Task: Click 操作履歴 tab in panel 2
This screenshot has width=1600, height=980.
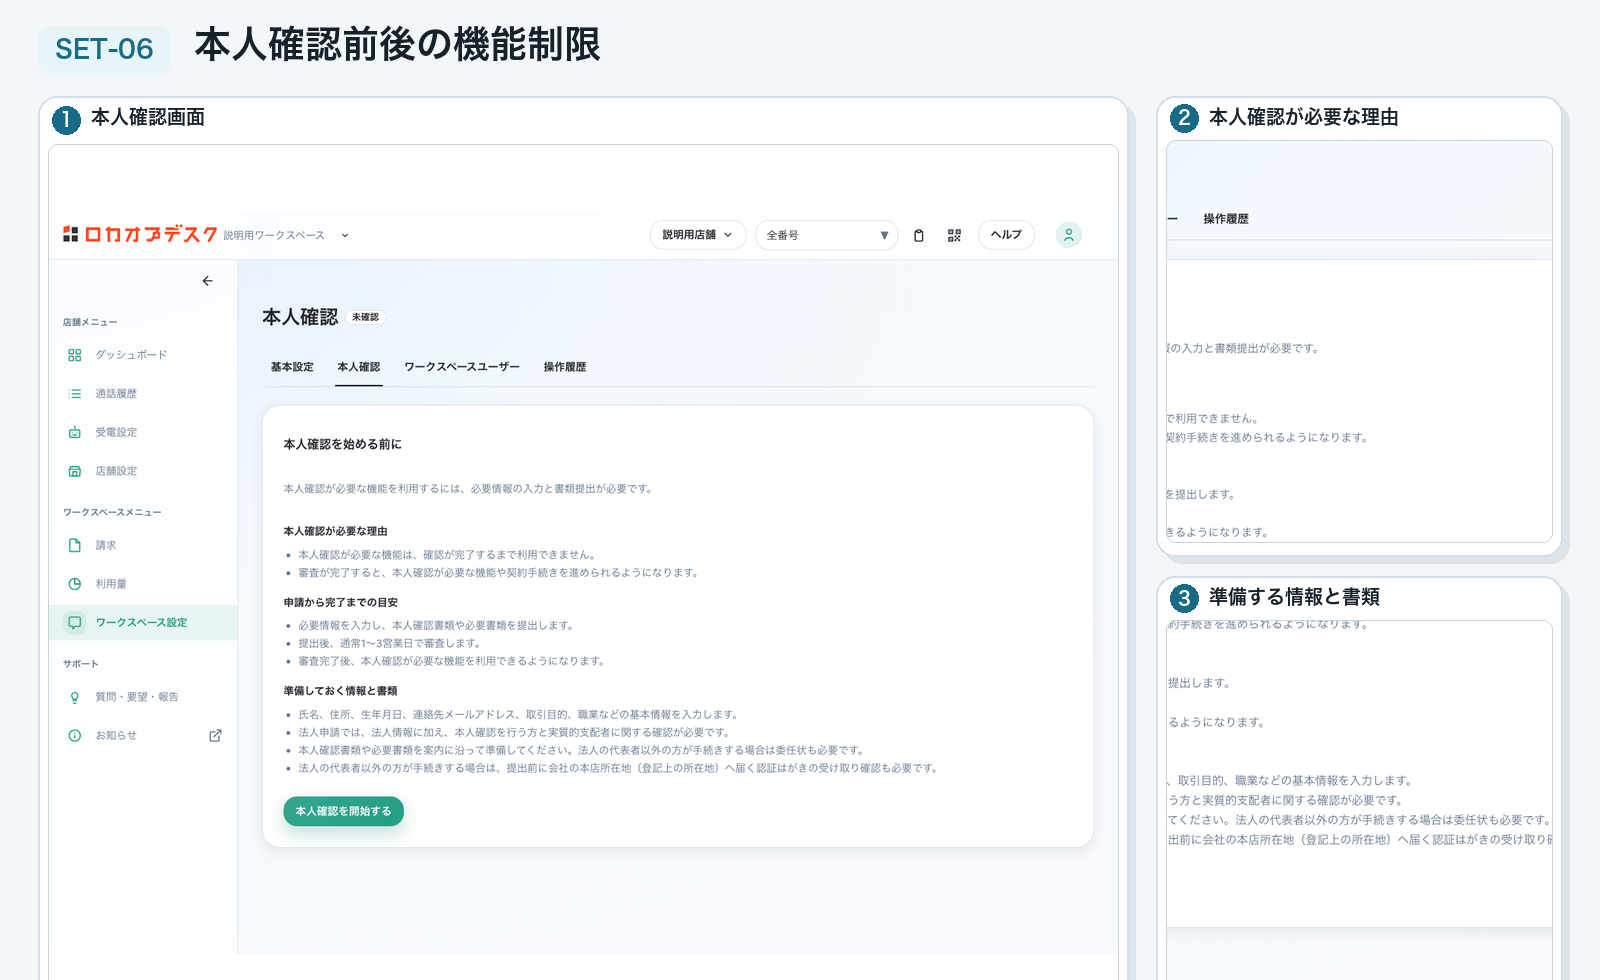Action: pos(1226,218)
